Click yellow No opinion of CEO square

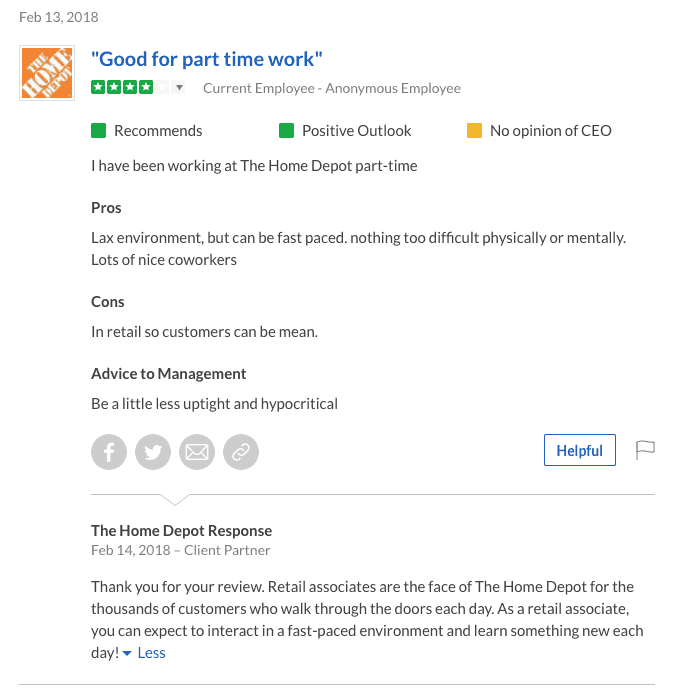pyautogui.click(x=474, y=131)
